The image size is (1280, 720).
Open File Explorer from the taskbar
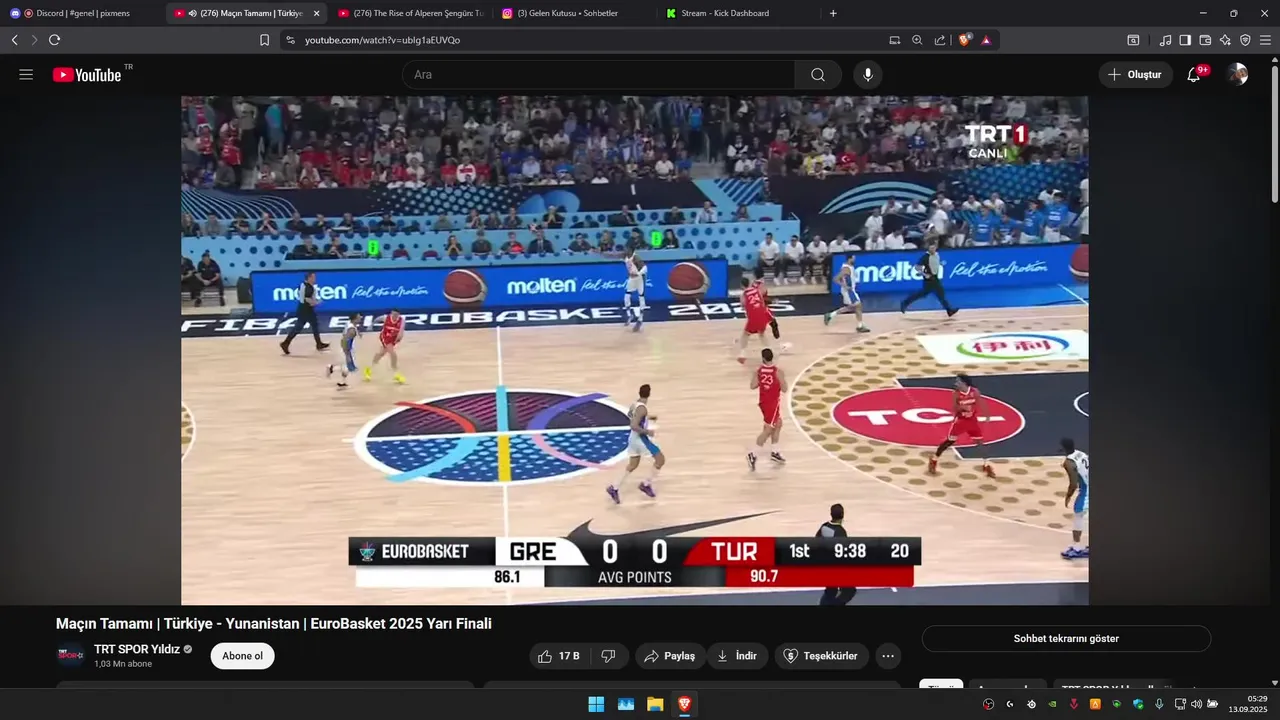pos(655,704)
